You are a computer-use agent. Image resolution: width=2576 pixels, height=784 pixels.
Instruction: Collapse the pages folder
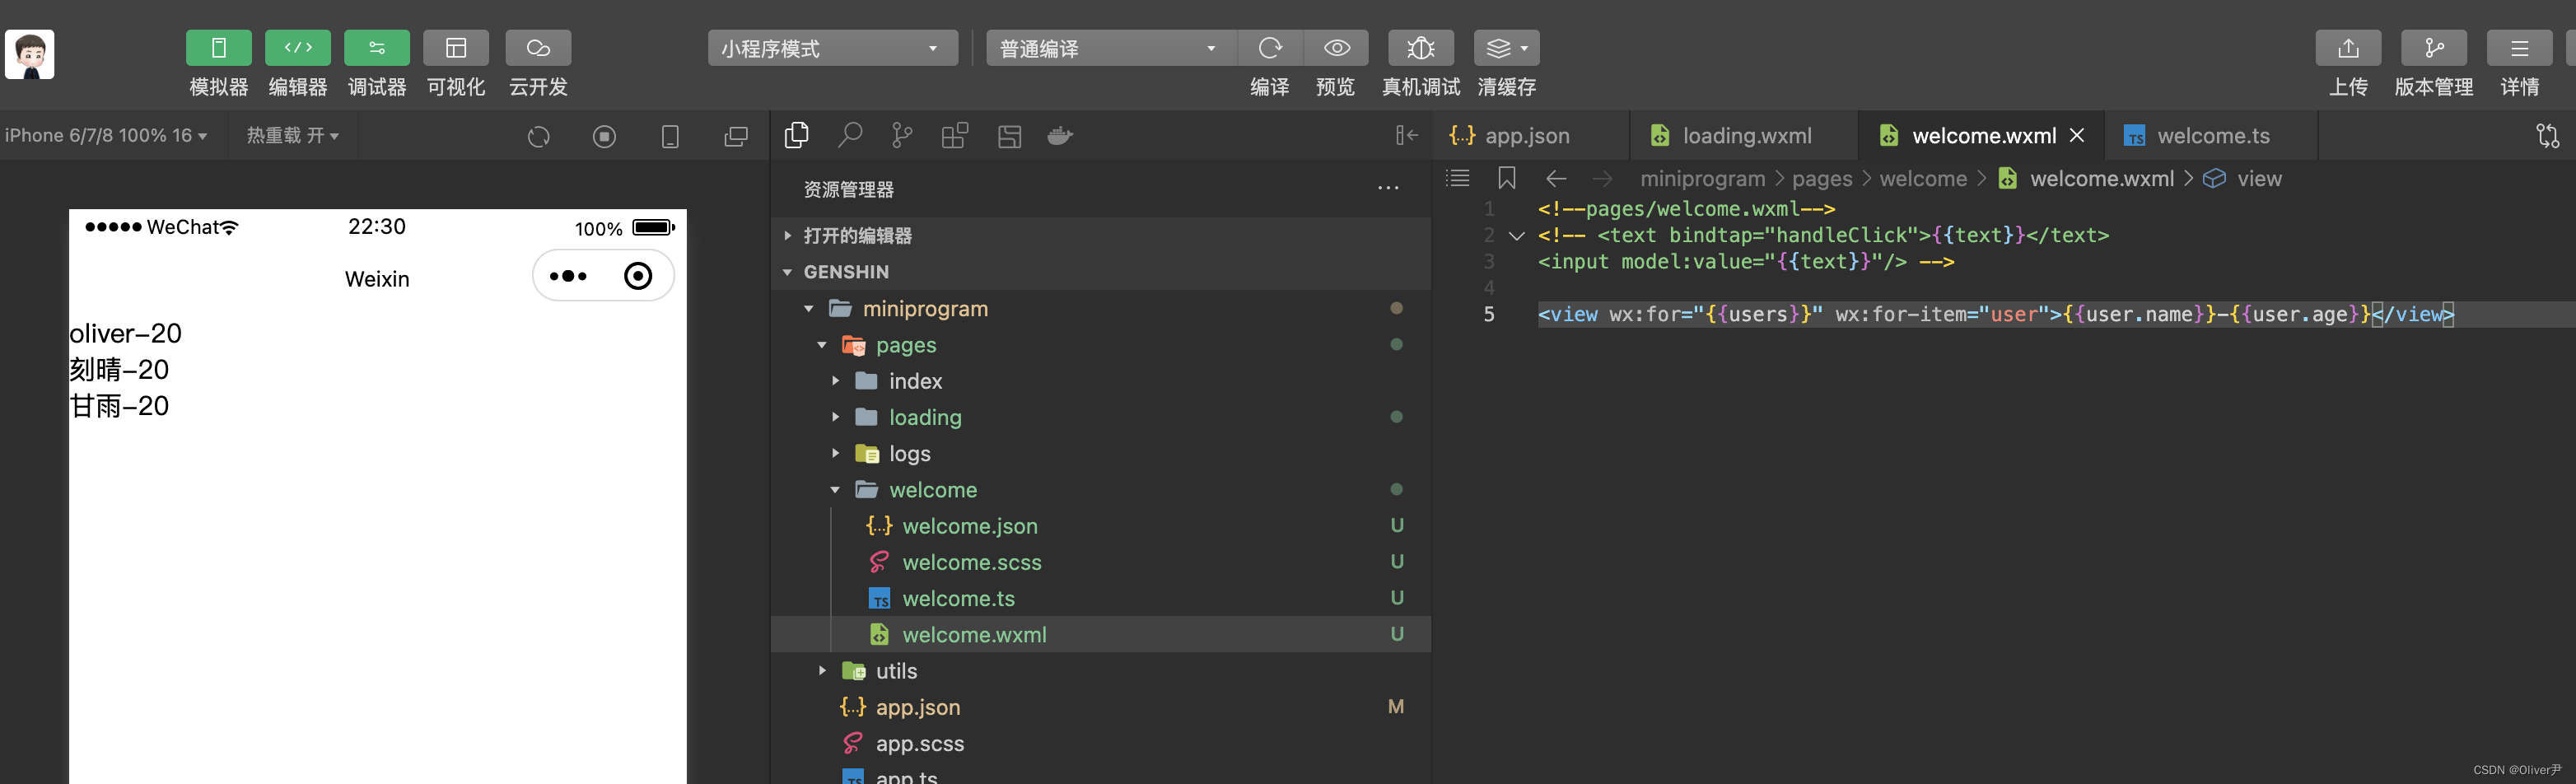click(x=1100, y=345)
